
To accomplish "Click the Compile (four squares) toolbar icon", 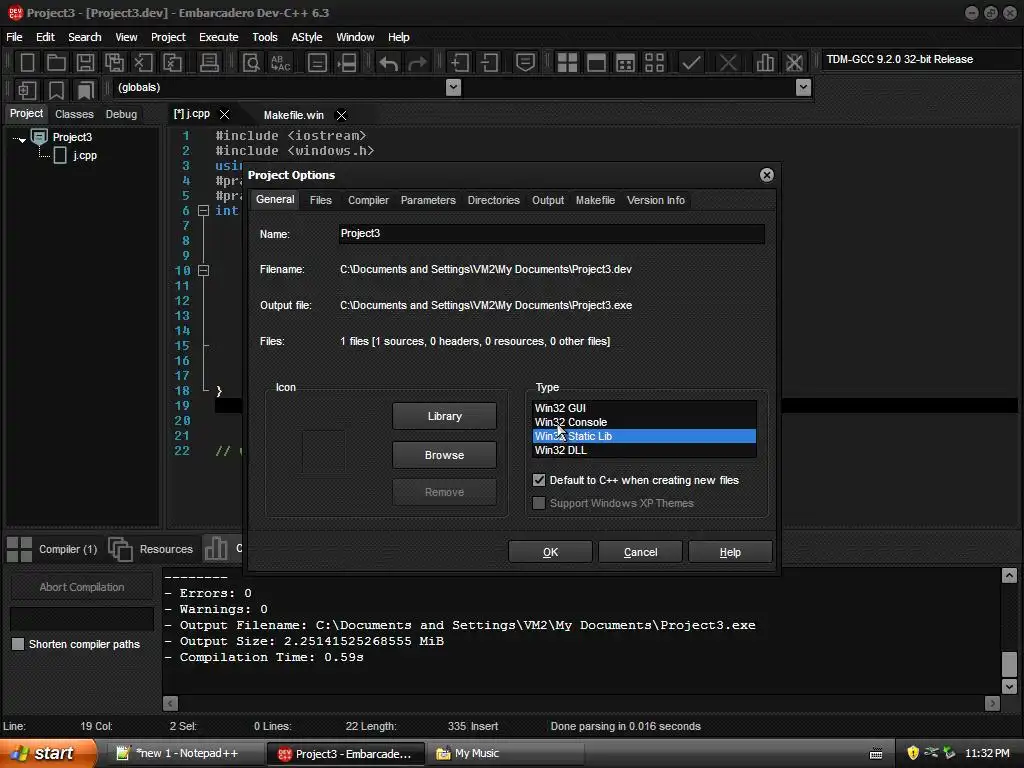I will coord(567,63).
